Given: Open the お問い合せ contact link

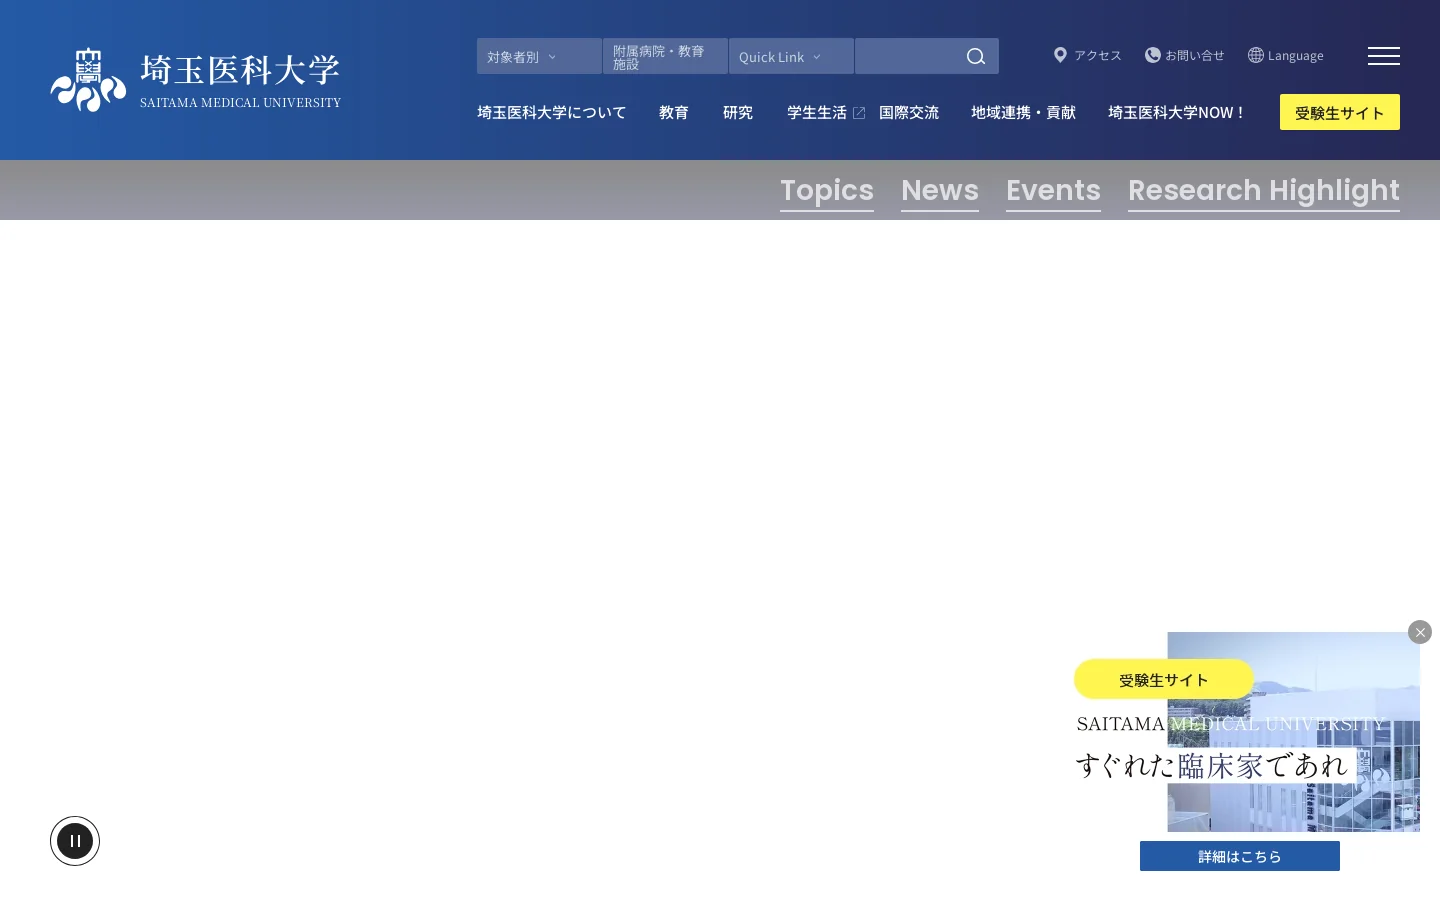Looking at the screenshot, I should (1185, 55).
